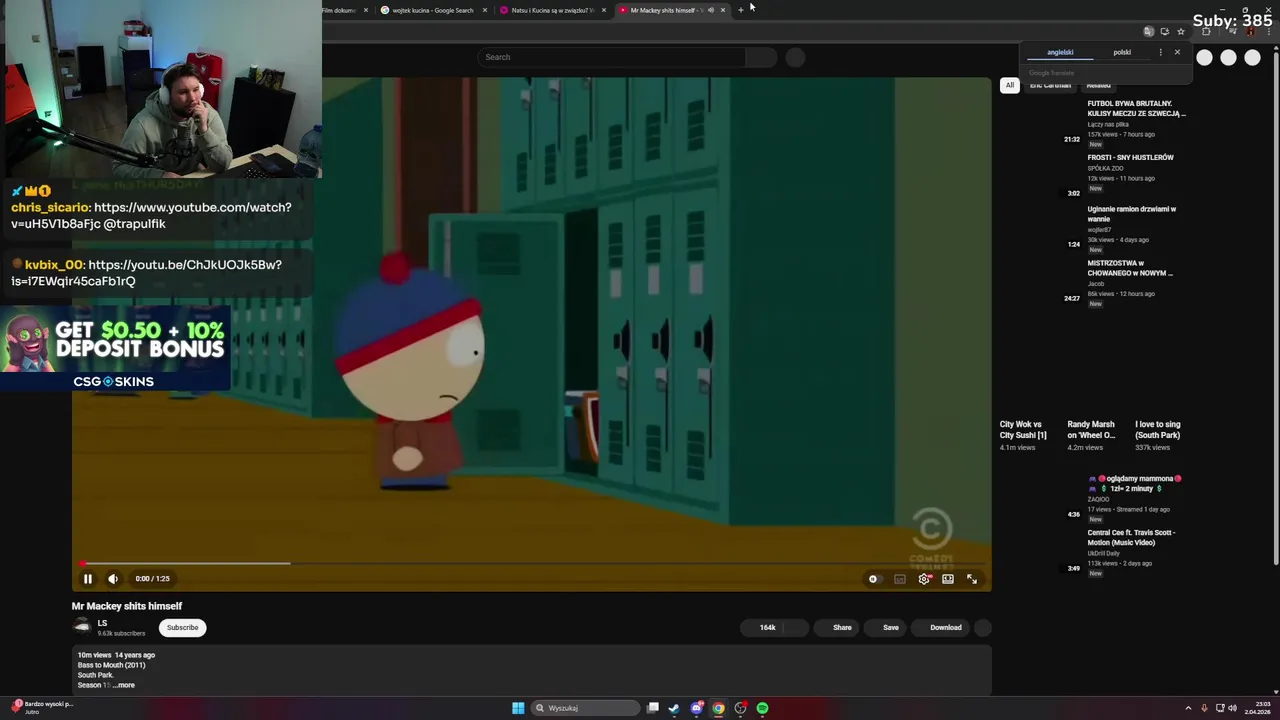The height and width of the screenshot is (720, 1280).
Task: Open oglądamy mammona stream by ZAQIOO
Action: coord(1136,483)
